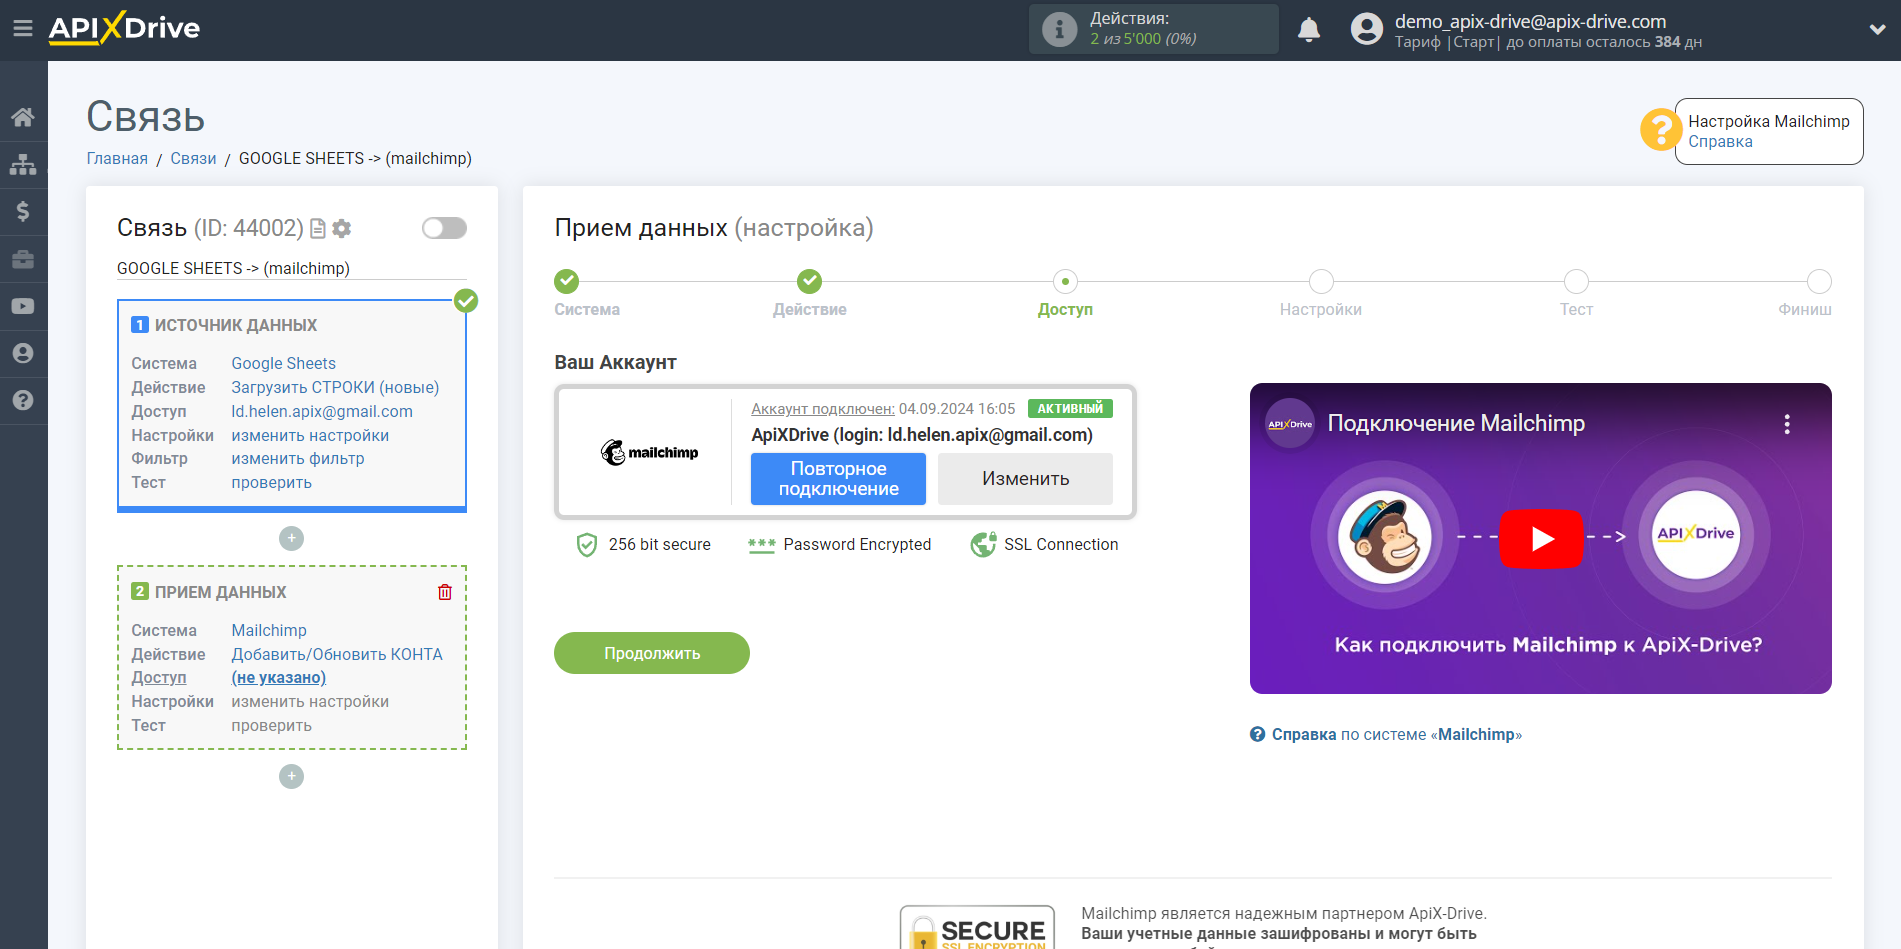The image size is (1901, 949).
Task: Click source изменить настройки link
Action: coord(310,435)
